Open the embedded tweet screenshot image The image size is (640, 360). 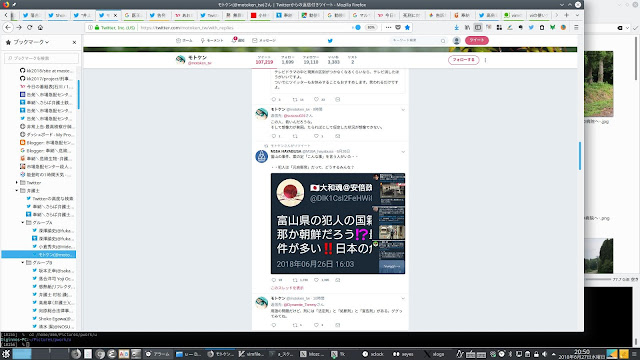338,223
